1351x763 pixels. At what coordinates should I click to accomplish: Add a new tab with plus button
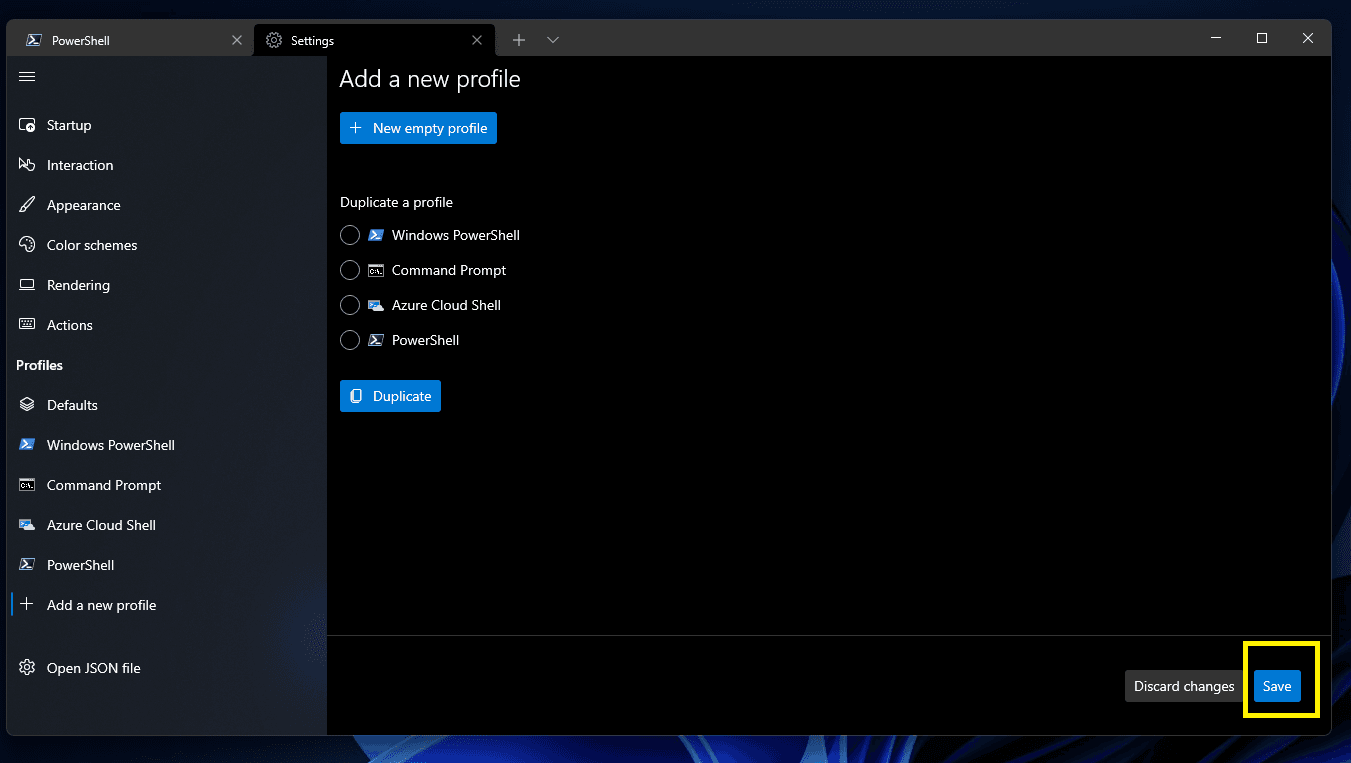pos(518,40)
